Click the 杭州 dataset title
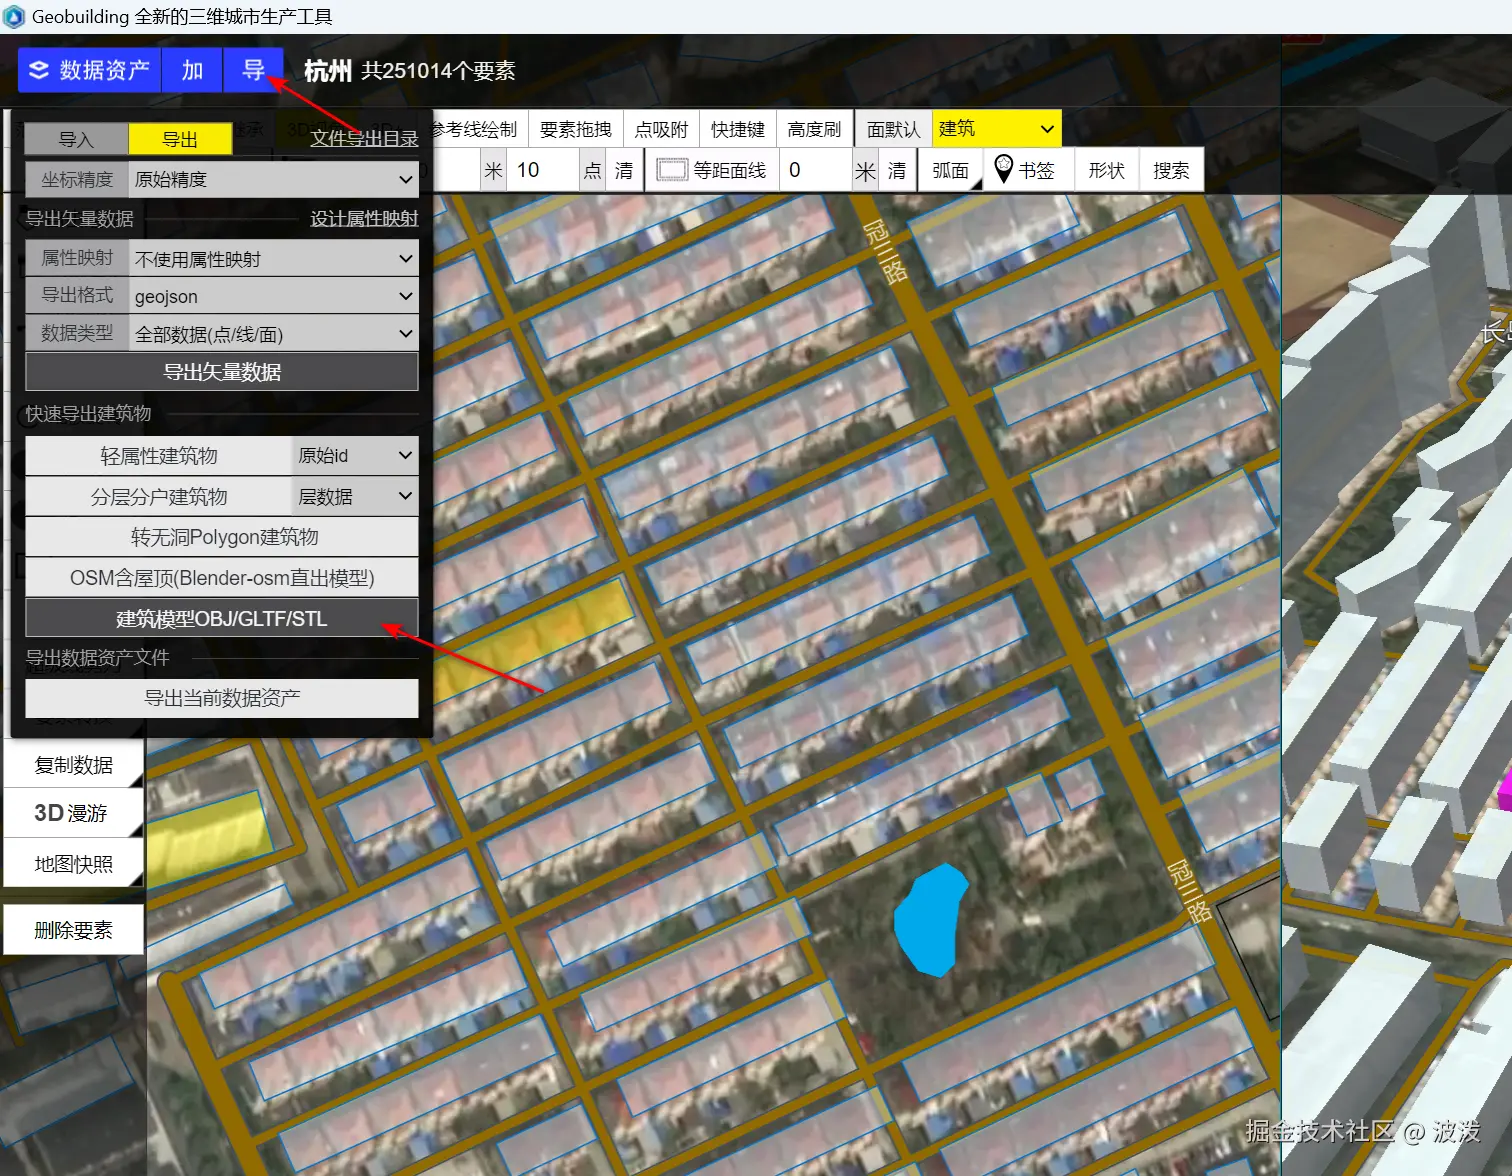 pyautogui.click(x=328, y=70)
